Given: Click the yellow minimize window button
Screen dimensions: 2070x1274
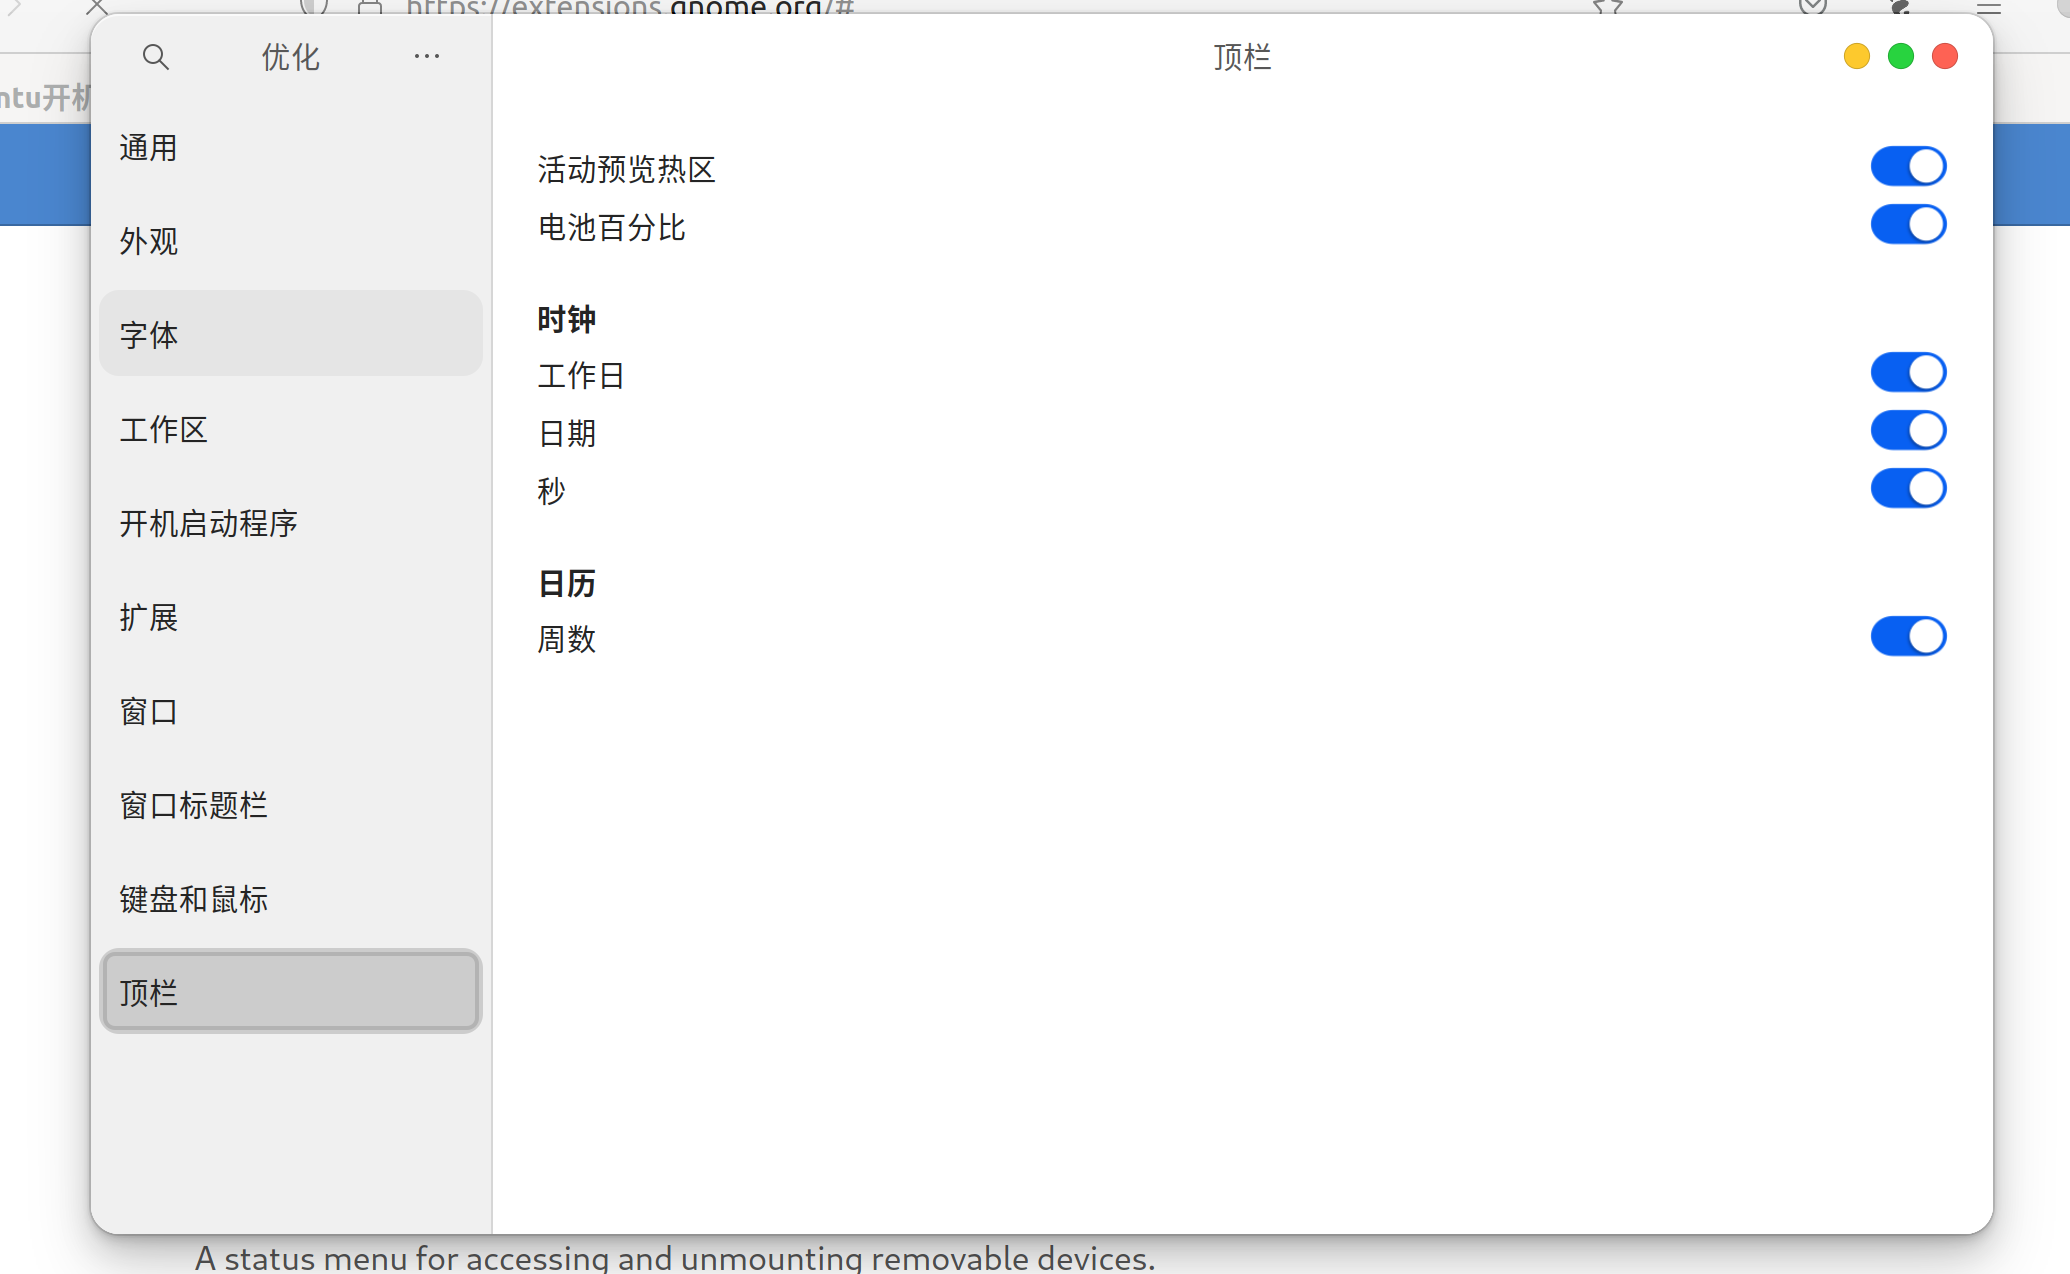Looking at the screenshot, I should 1856,57.
